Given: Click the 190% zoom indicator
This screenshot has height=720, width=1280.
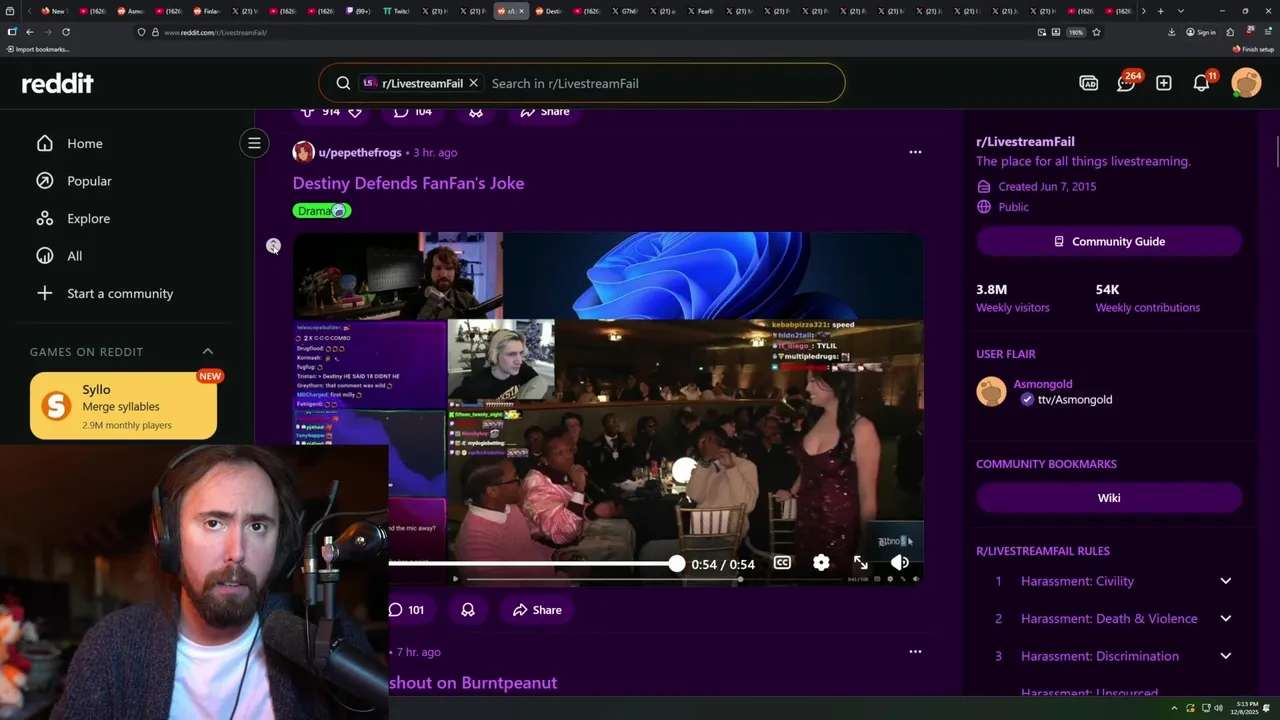Looking at the screenshot, I should [x=1075, y=32].
